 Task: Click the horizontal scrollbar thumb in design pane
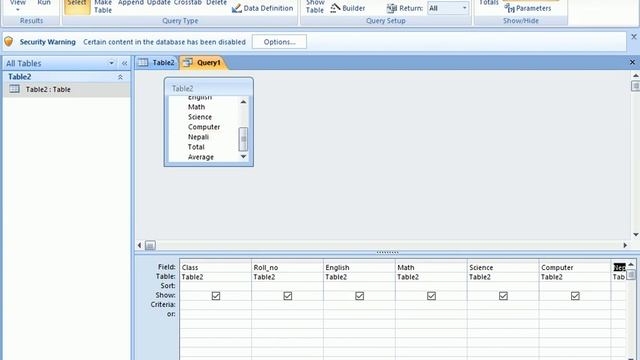point(150,245)
